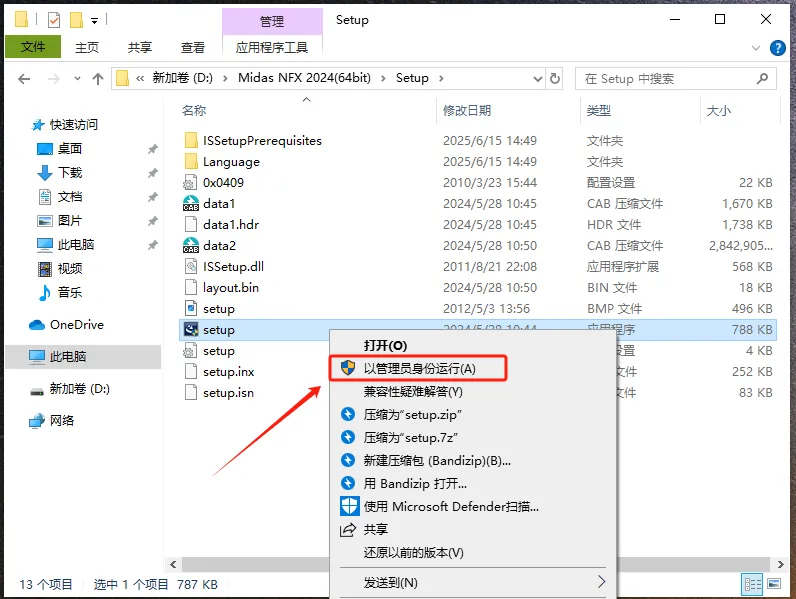
Task: Select the layout.bin file
Action: 231,288
